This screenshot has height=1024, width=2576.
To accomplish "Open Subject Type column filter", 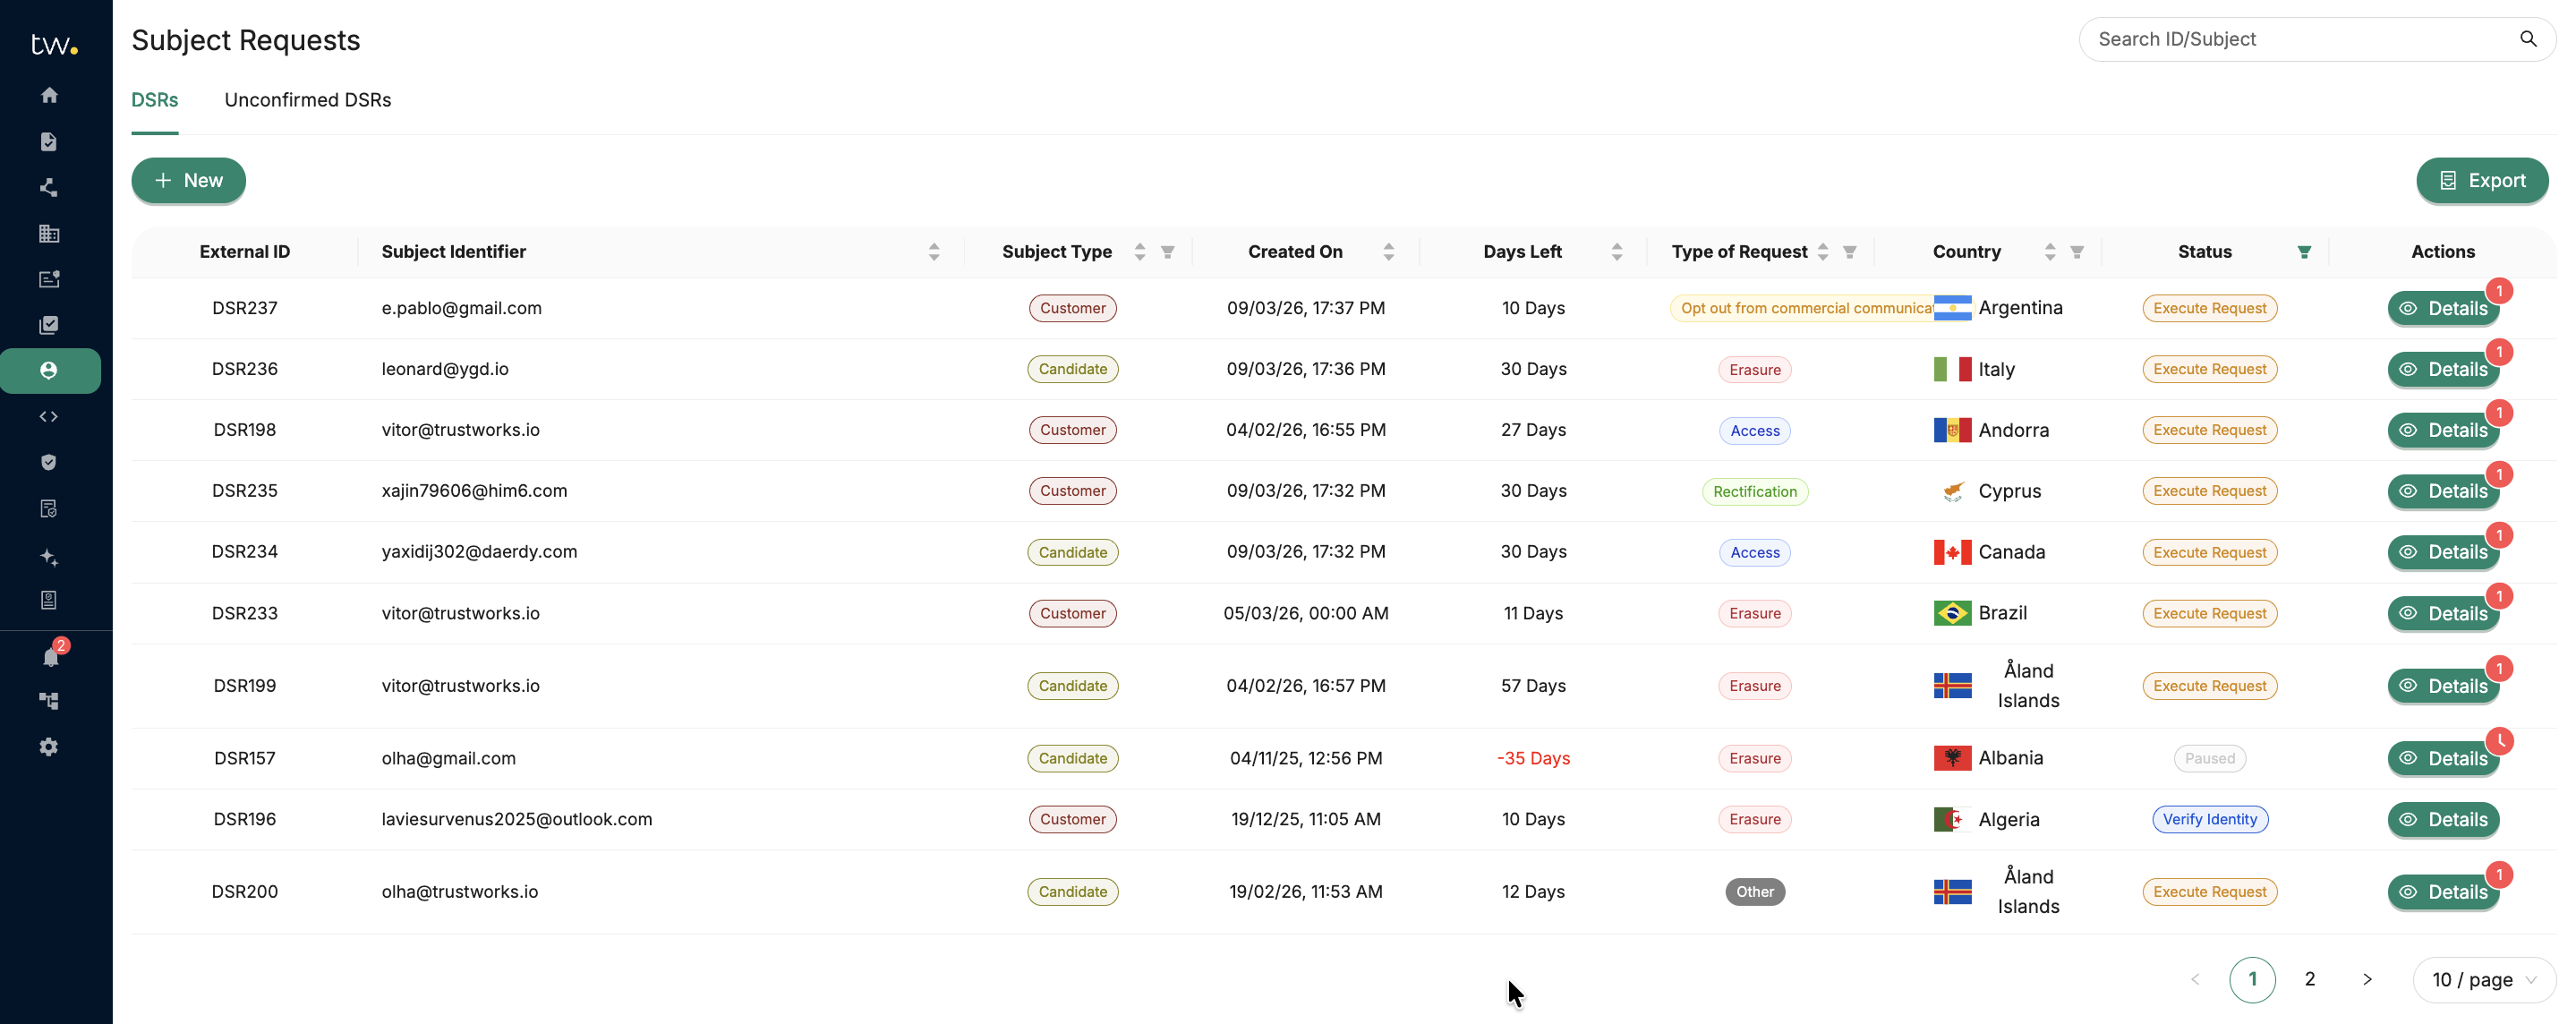I will click(x=1167, y=252).
